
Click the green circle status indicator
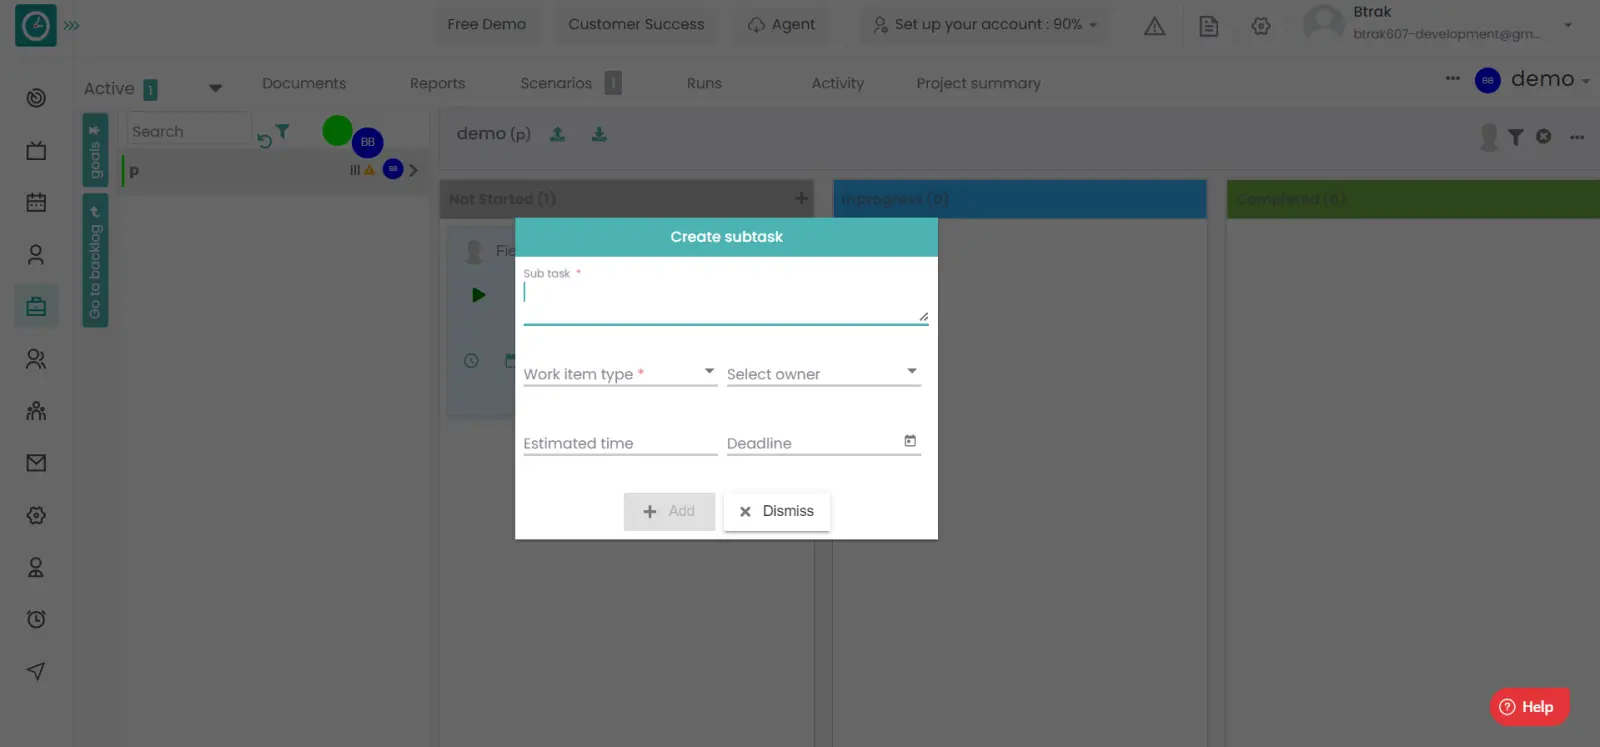[x=337, y=130]
